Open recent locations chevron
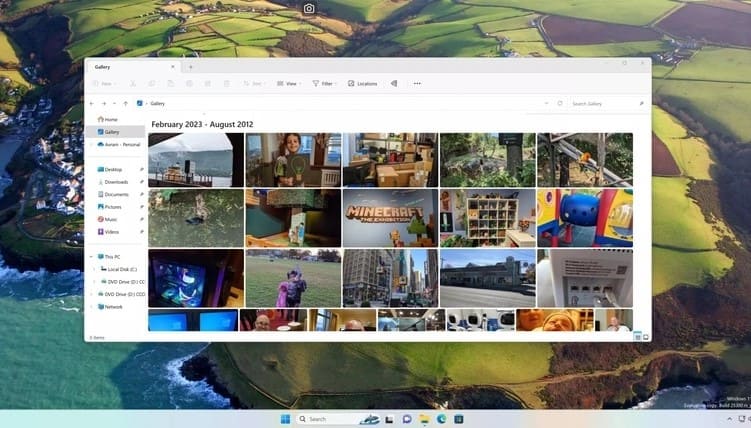This screenshot has width=751, height=428. click(x=114, y=103)
